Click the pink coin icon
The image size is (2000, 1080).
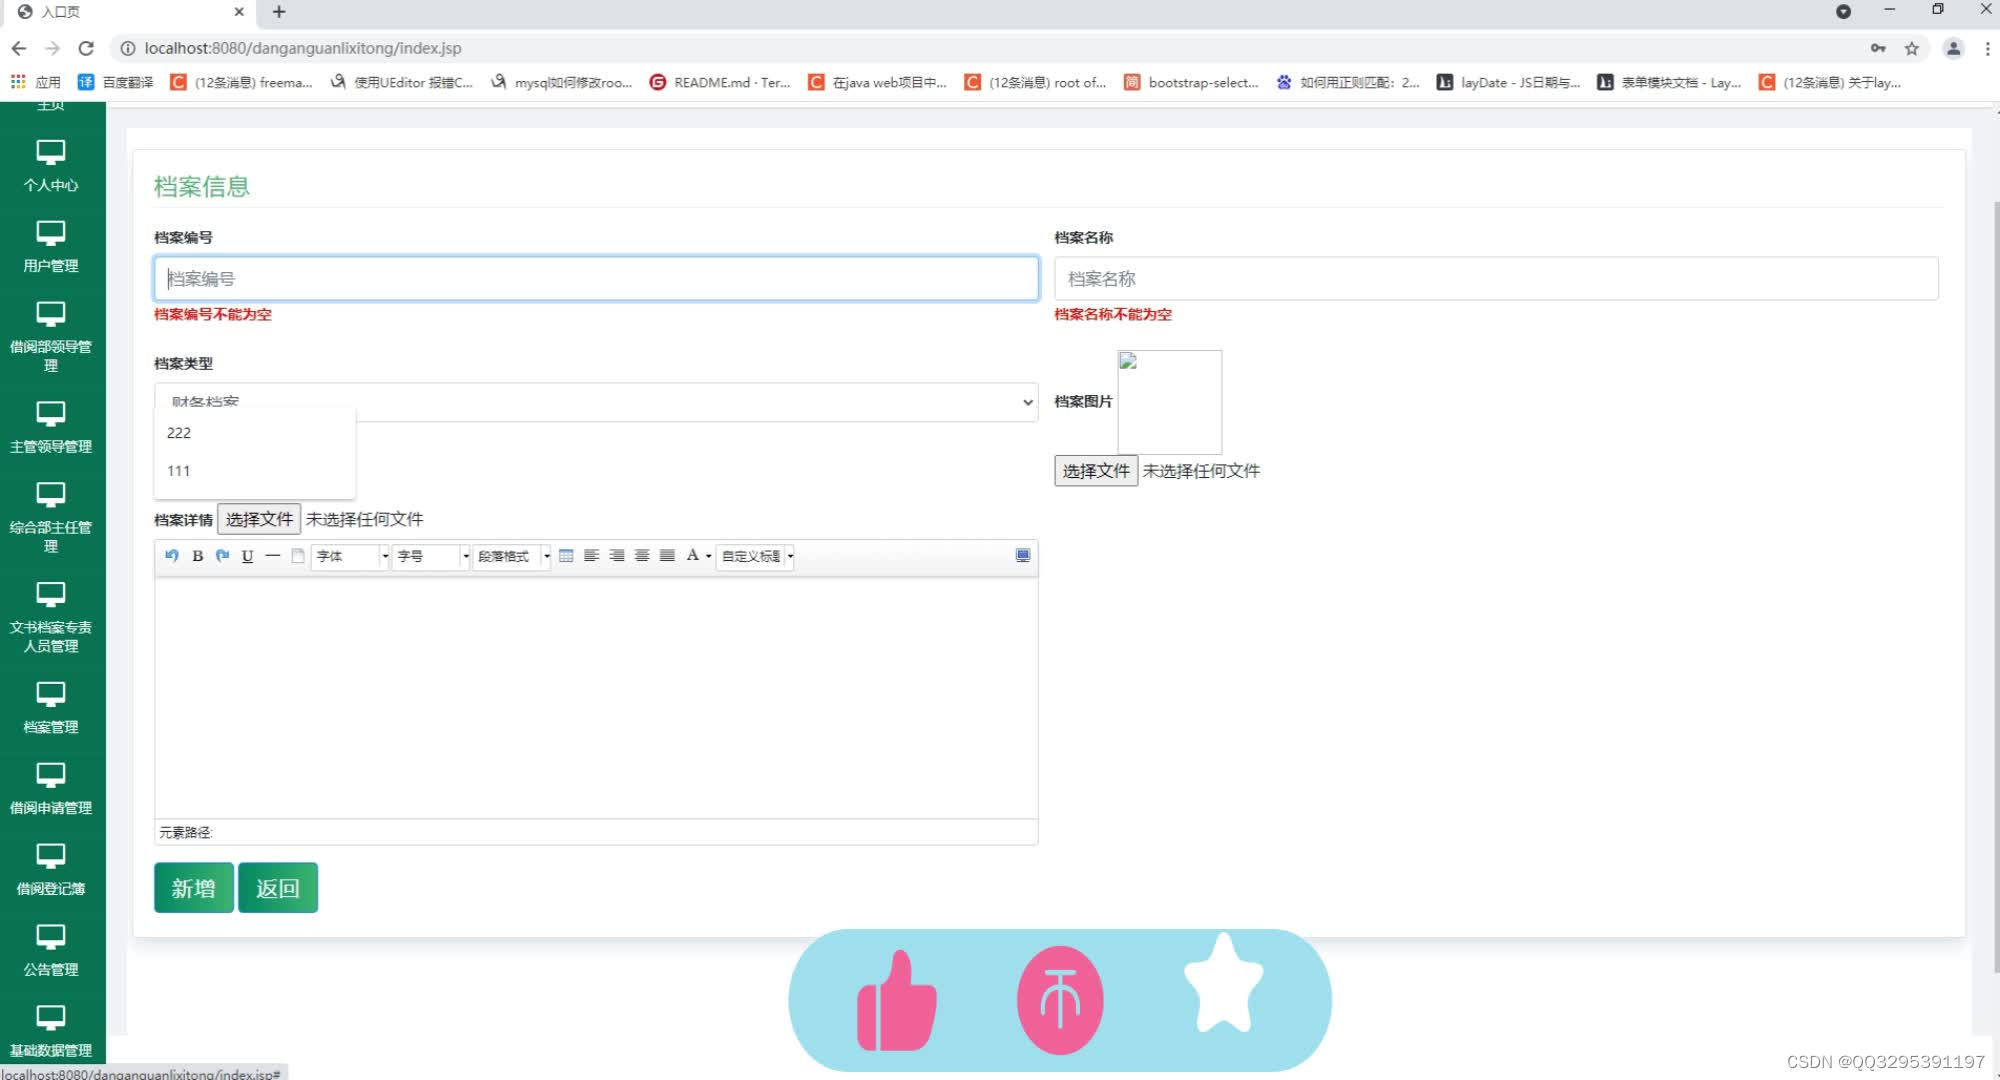1060,1000
